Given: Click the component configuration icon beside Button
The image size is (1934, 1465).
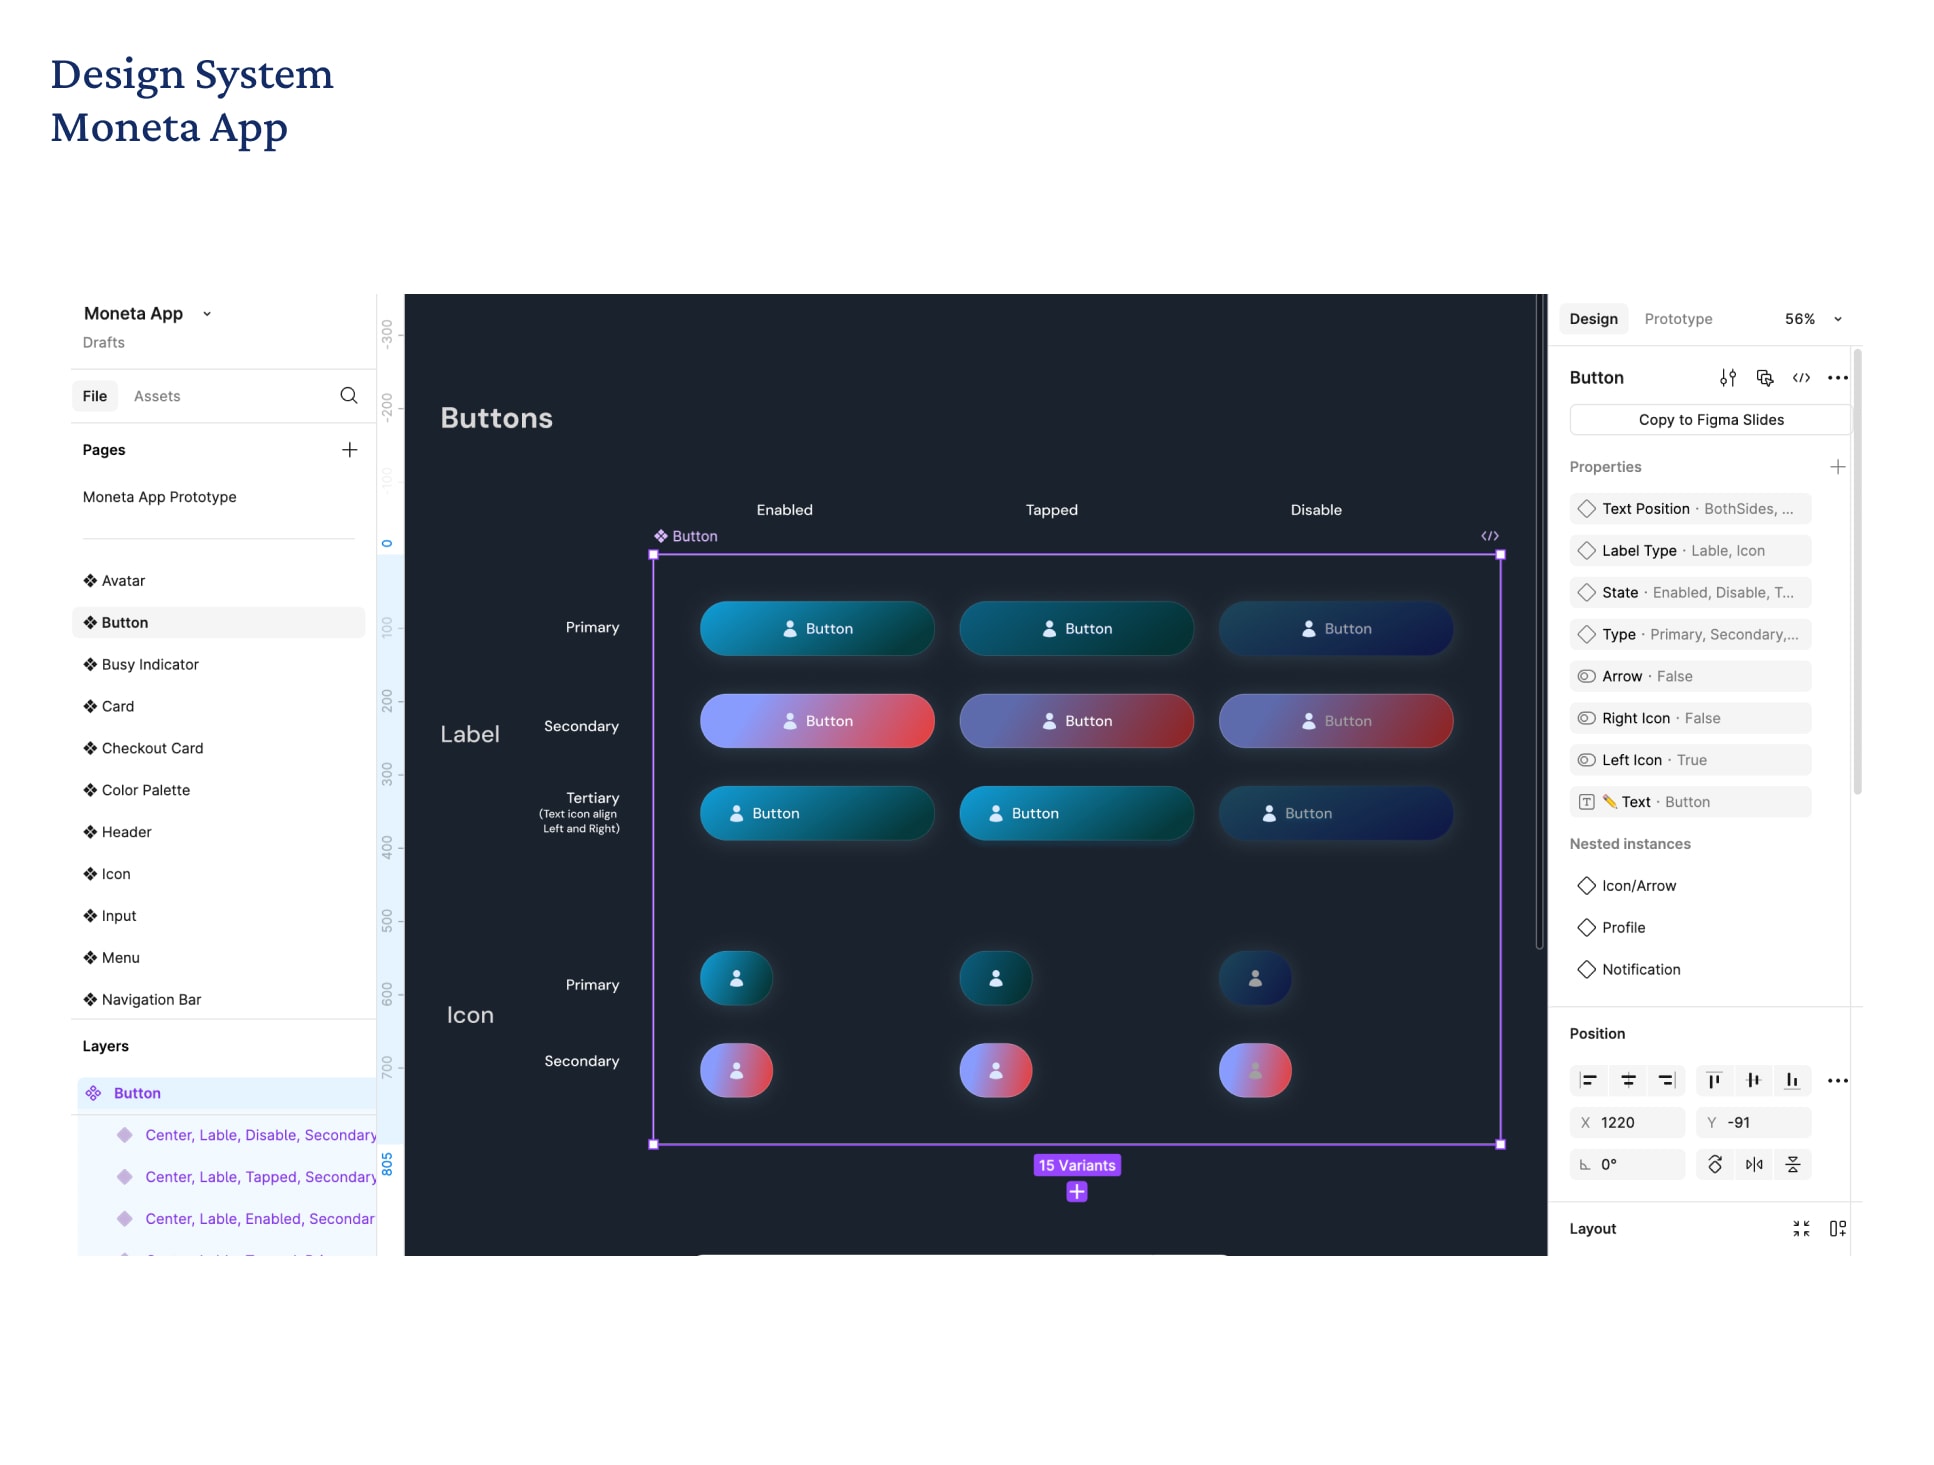Looking at the screenshot, I should 1765,378.
